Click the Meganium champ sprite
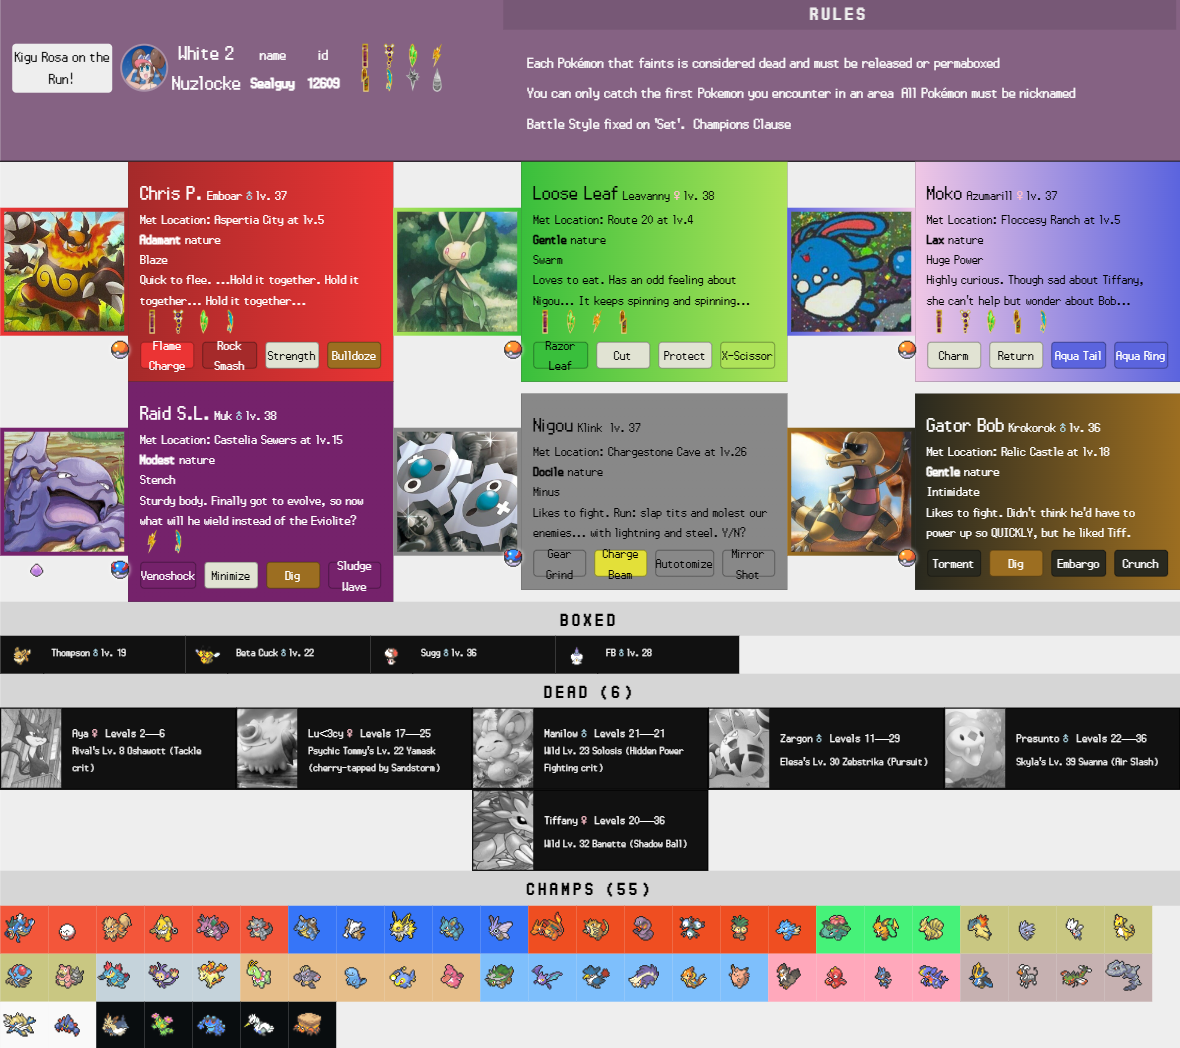1180x1048 pixels. 259,974
